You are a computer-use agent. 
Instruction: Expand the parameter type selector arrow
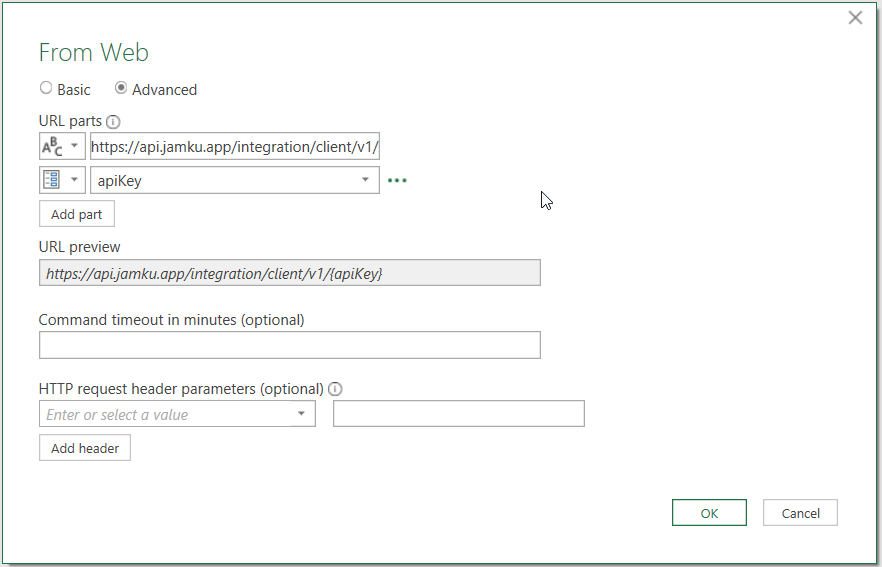pyautogui.click(x=74, y=180)
